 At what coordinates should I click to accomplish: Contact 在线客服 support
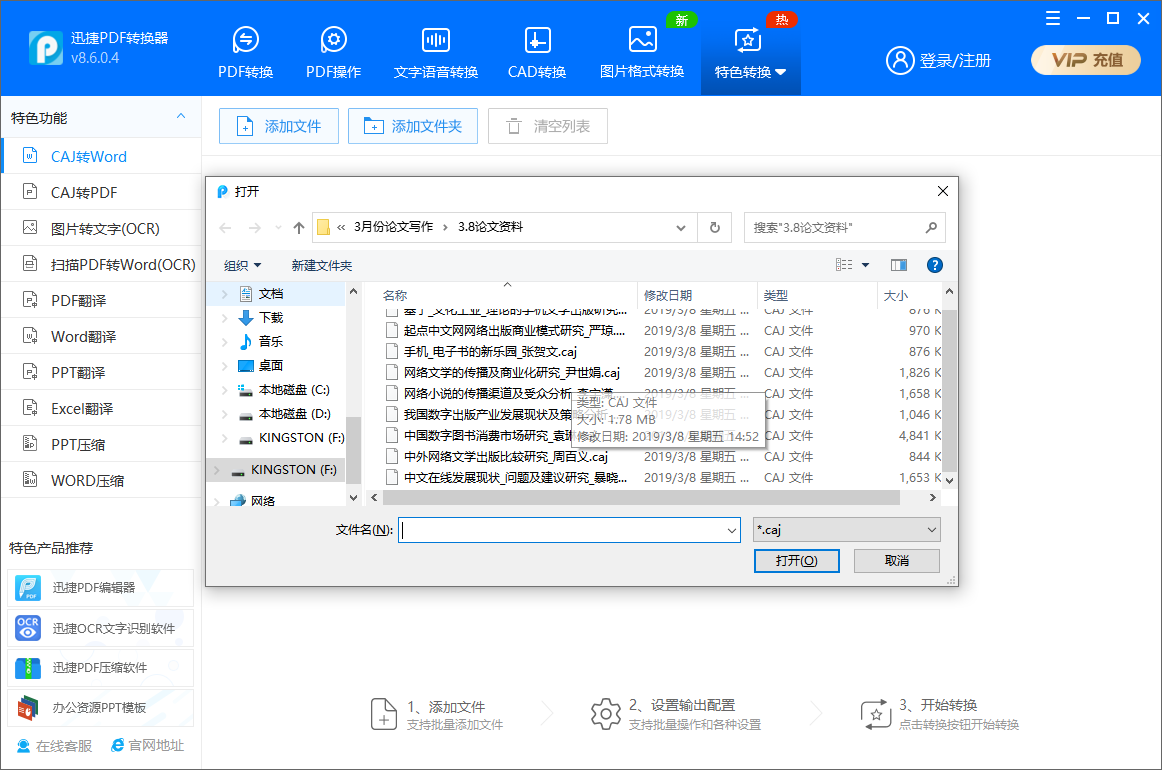tap(55, 746)
